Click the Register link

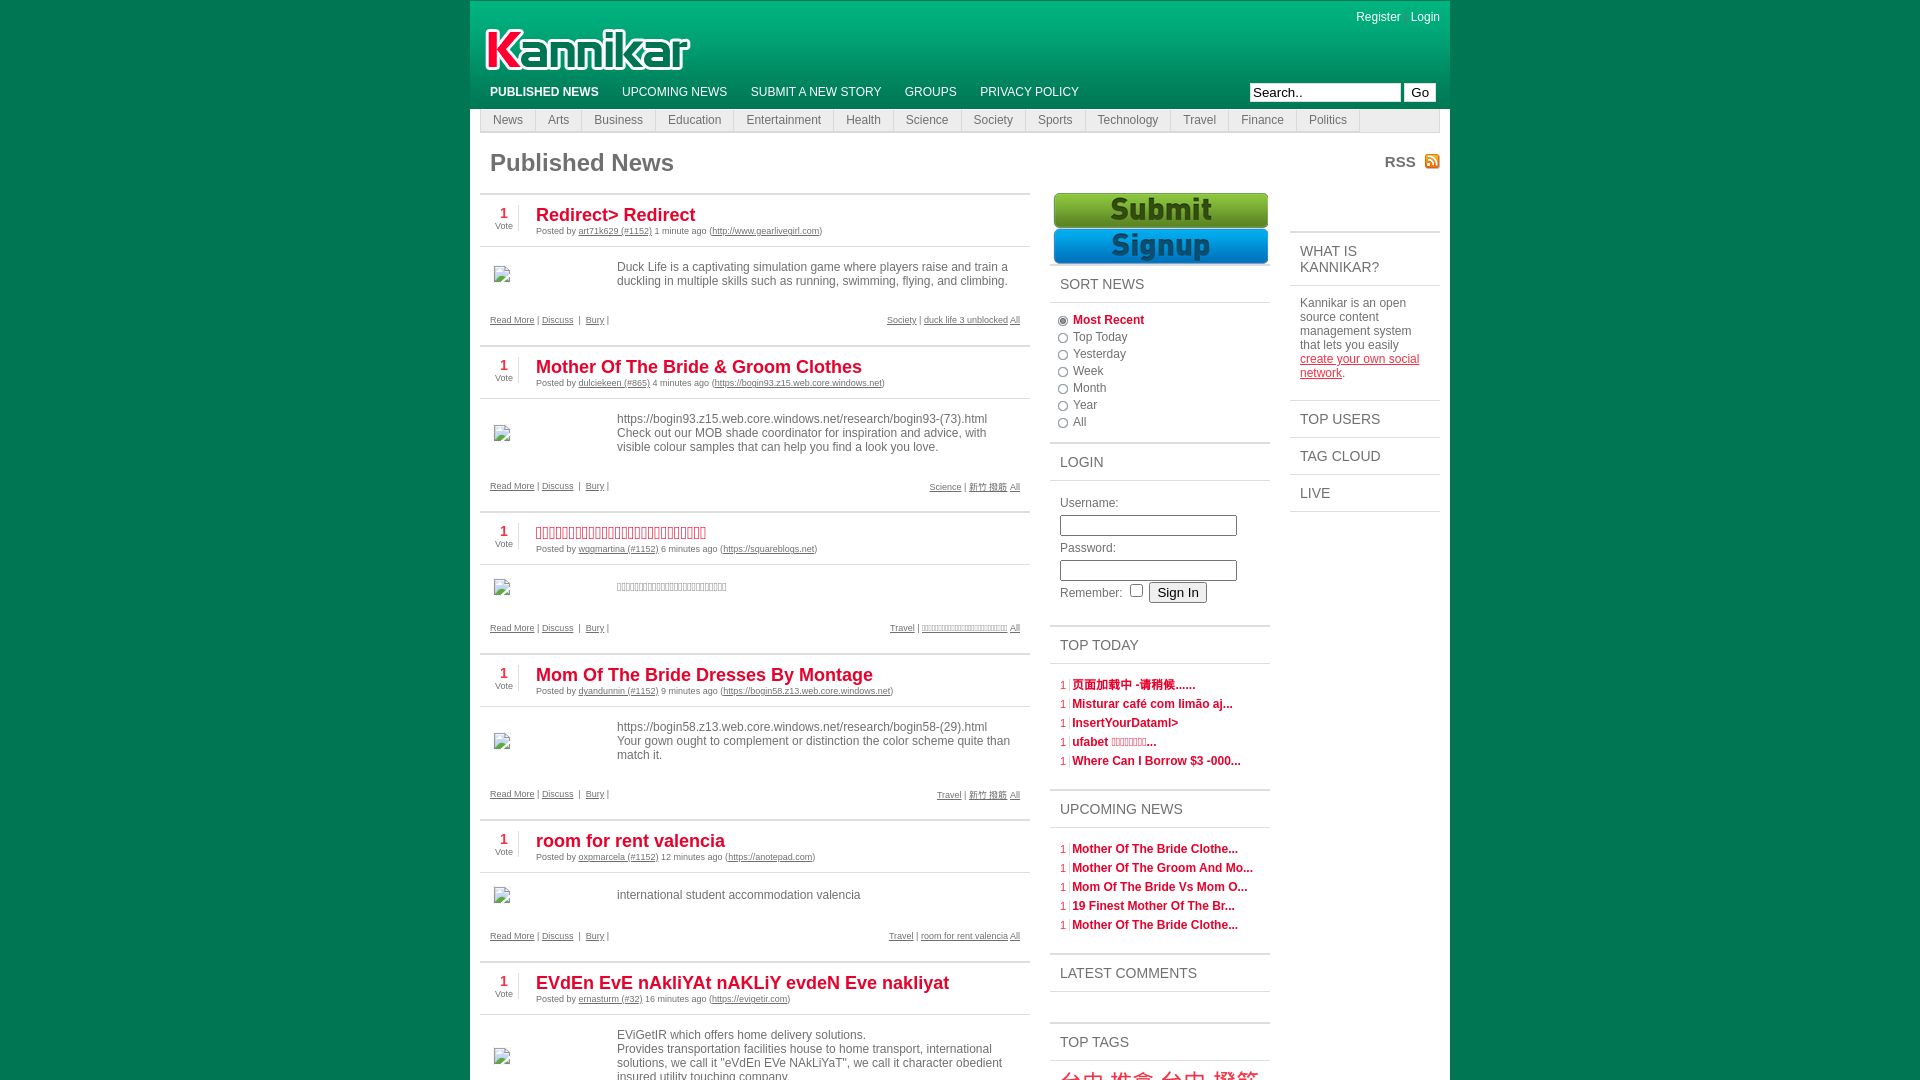click(x=1378, y=17)
